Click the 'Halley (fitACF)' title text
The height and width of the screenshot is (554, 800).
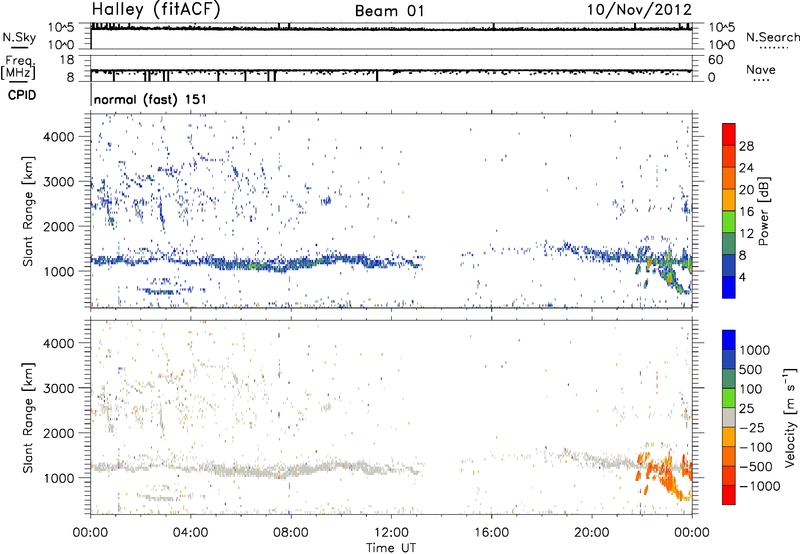[156, 10]
